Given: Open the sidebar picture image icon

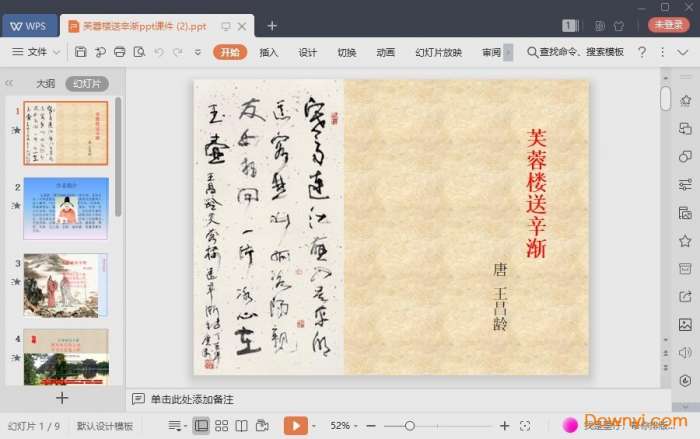Looking at the screenshot, I should tap(685, 325).
